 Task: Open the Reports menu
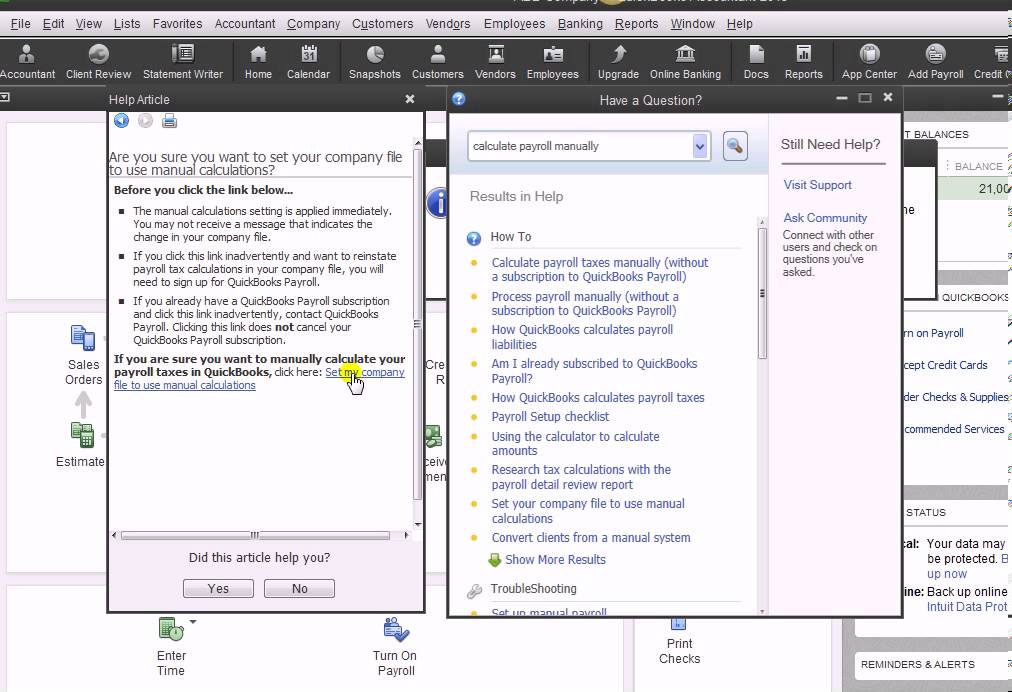tap(636, 24)
